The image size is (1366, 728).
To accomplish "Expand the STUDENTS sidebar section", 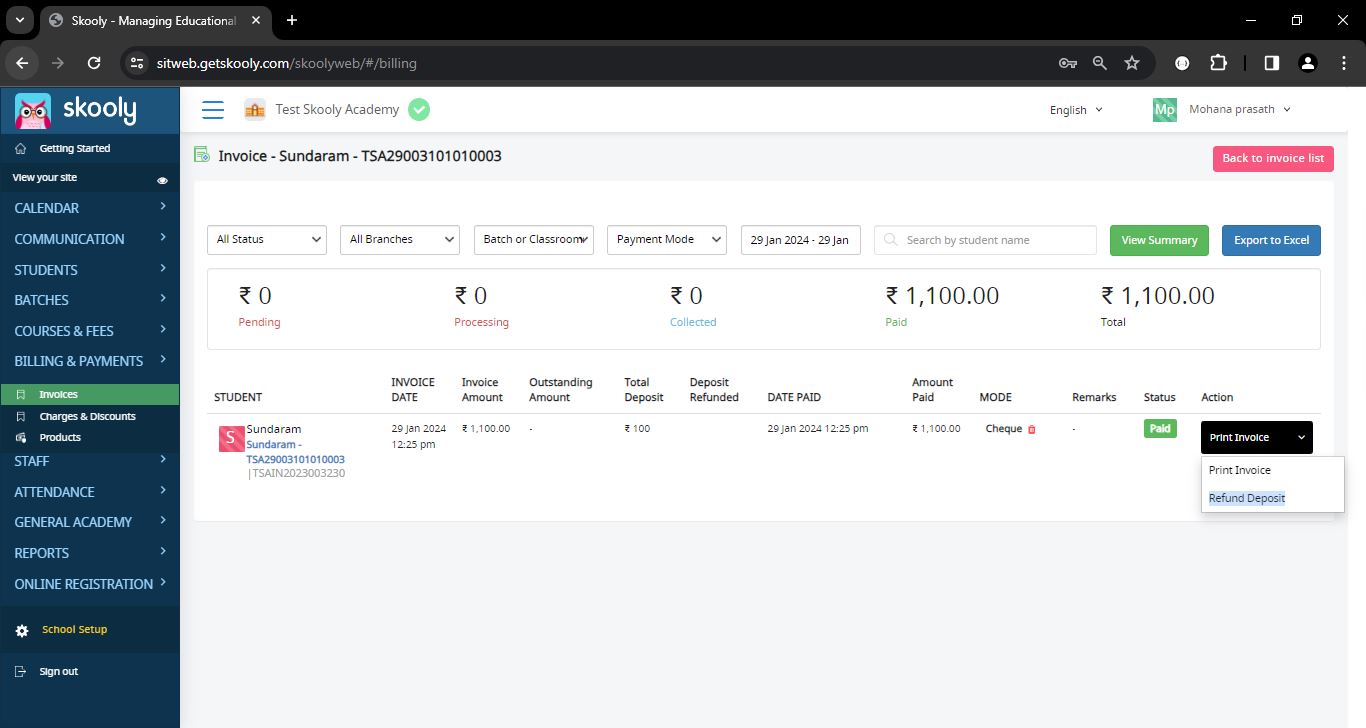I will pos(90,270).
